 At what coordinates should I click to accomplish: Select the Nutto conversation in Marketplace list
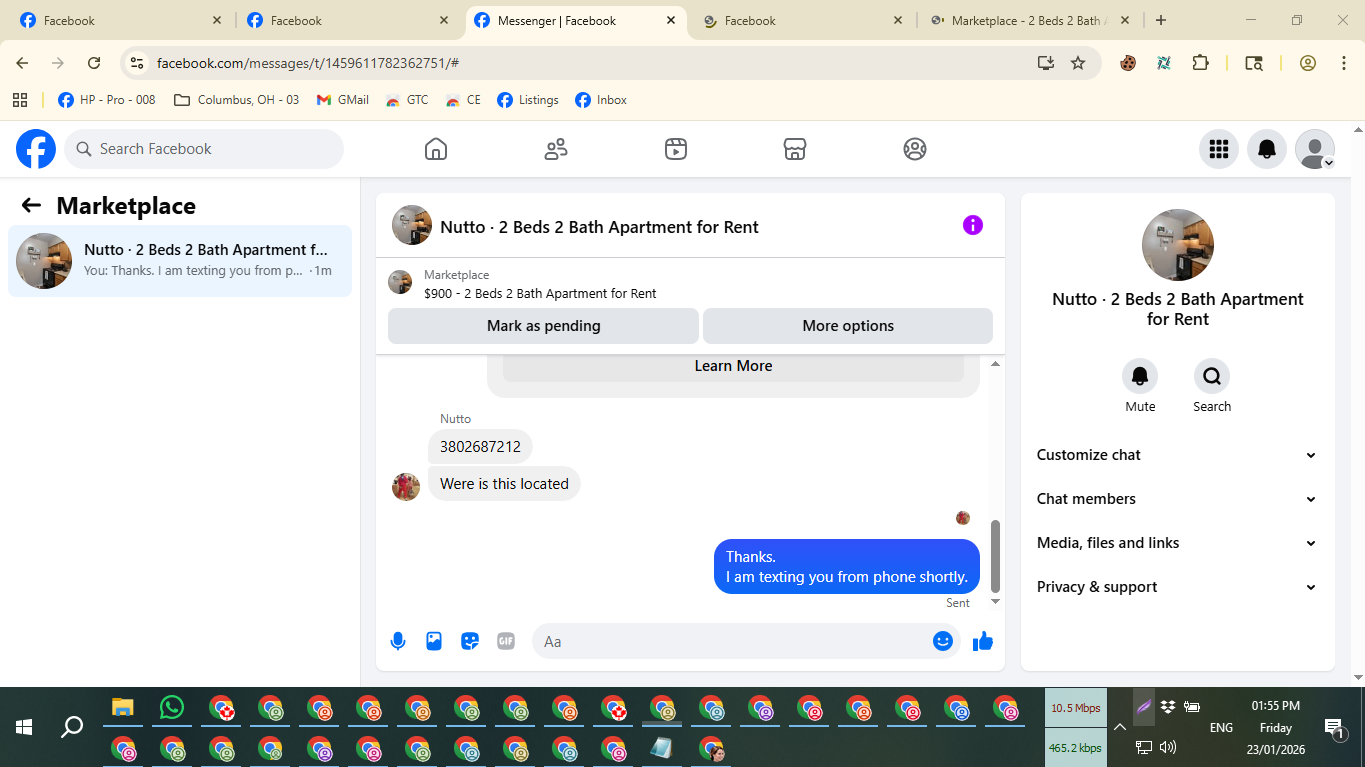pyautogui.click(x=180, y=261)
